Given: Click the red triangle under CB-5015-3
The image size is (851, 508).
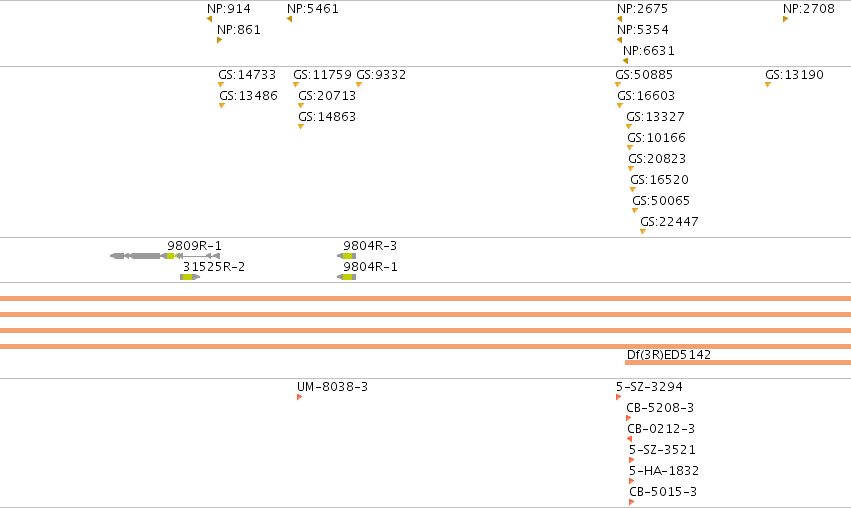Looking at the screenshot, I should click(x=631, y=502).
